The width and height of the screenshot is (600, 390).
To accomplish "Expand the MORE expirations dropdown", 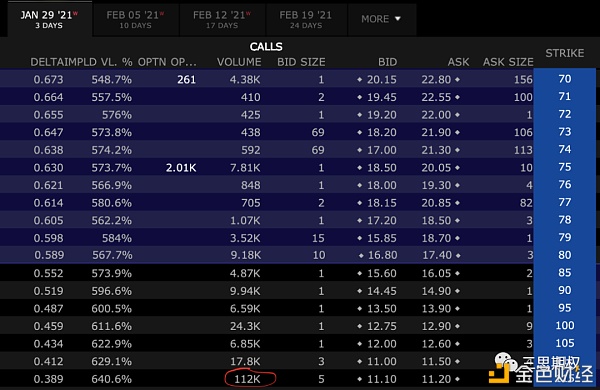I will click(x=381, y=19).
